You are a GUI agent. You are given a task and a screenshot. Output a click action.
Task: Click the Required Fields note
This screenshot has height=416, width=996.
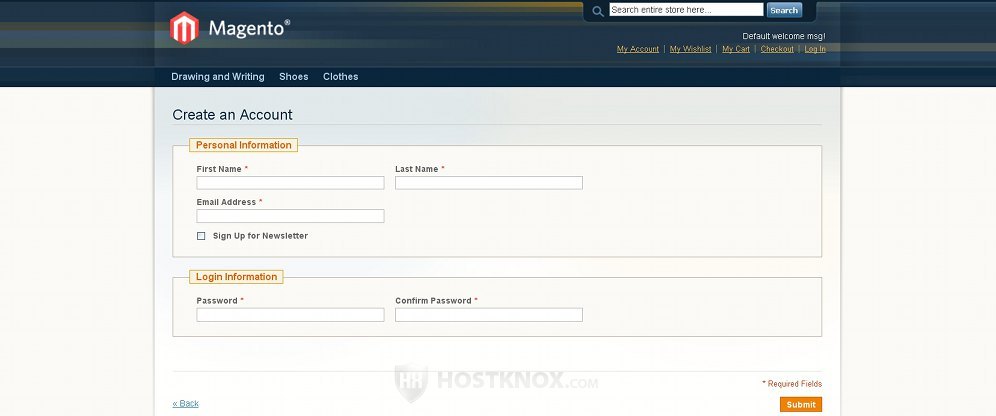click(792, 384)
